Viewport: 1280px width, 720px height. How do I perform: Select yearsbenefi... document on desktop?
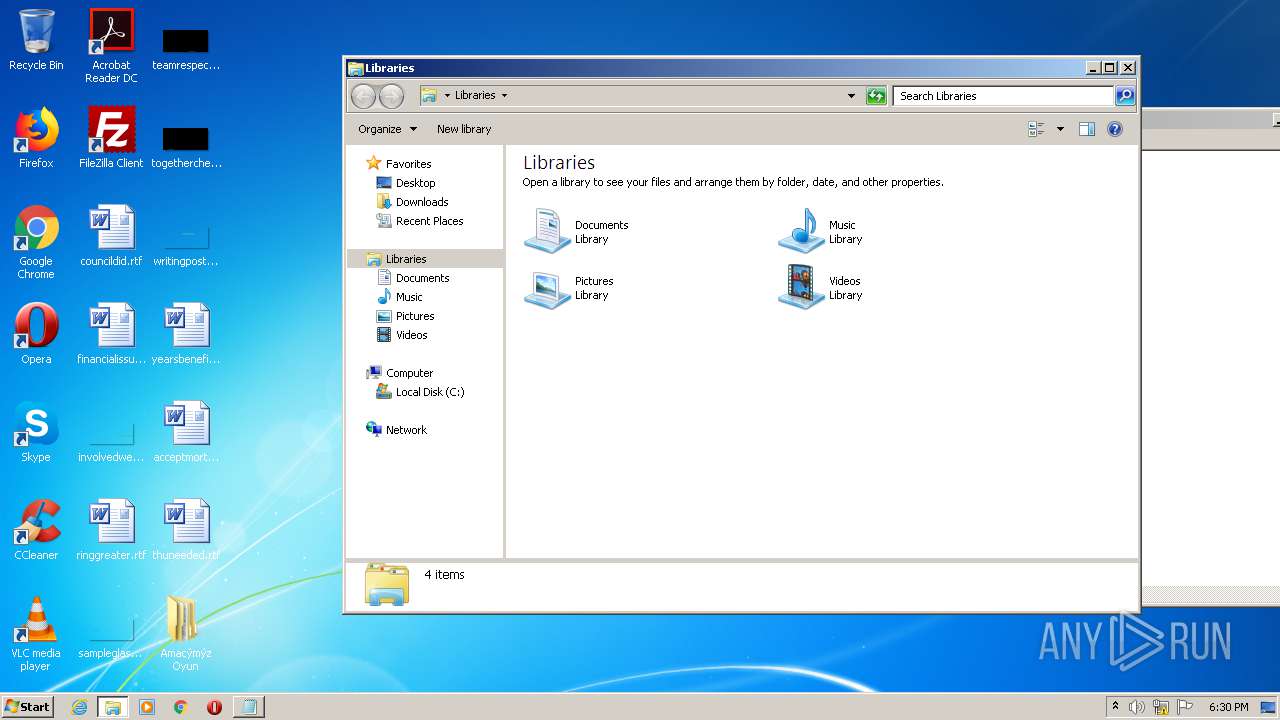185,334
